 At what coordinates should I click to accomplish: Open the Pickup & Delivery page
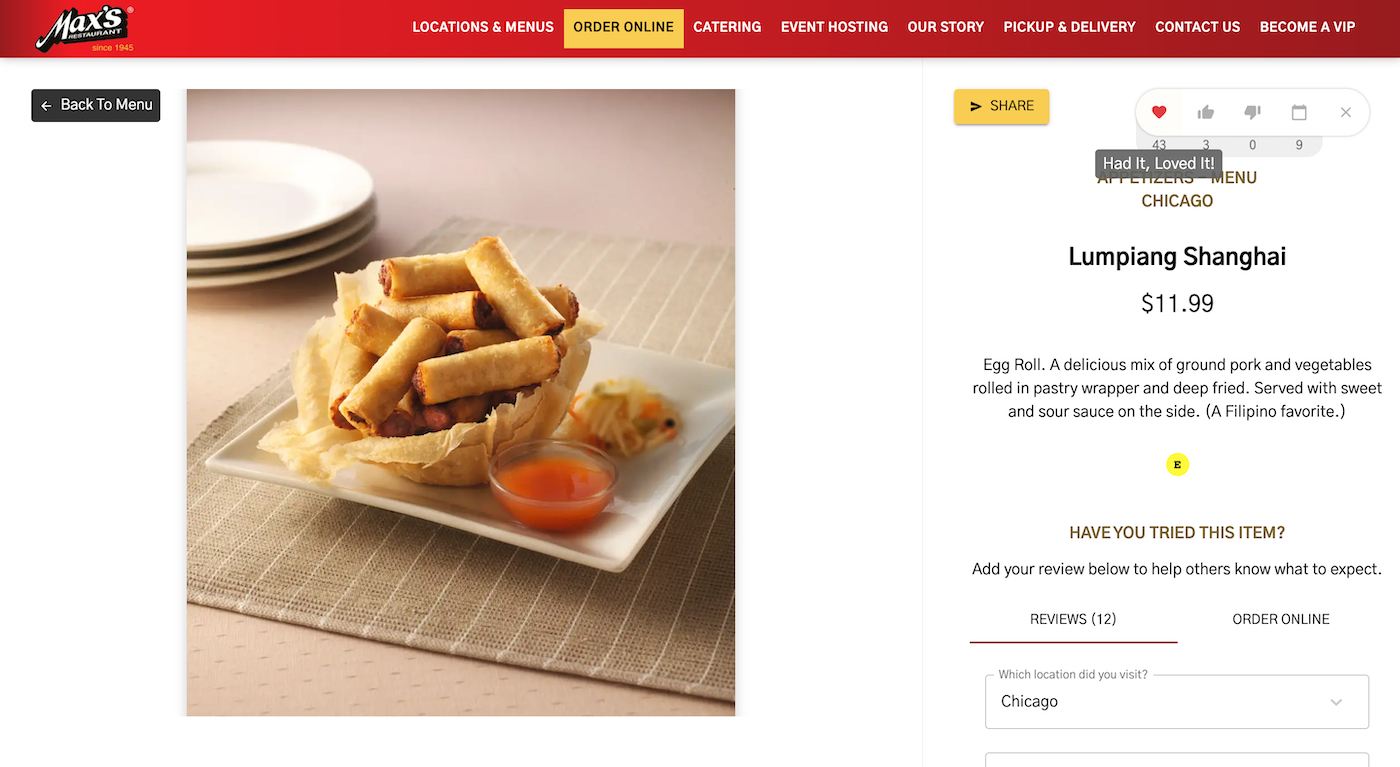(x=1070, y=27)
